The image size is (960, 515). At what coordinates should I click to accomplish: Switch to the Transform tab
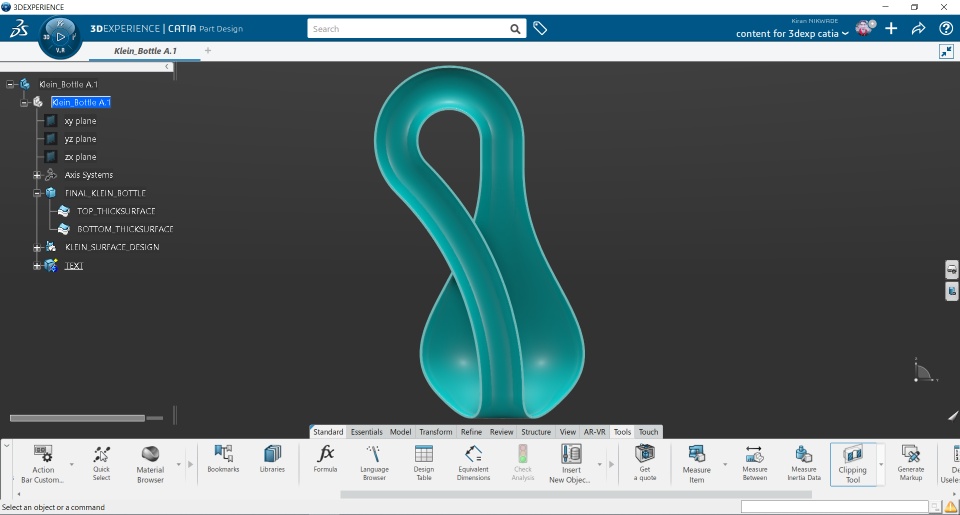coord(435,432)
